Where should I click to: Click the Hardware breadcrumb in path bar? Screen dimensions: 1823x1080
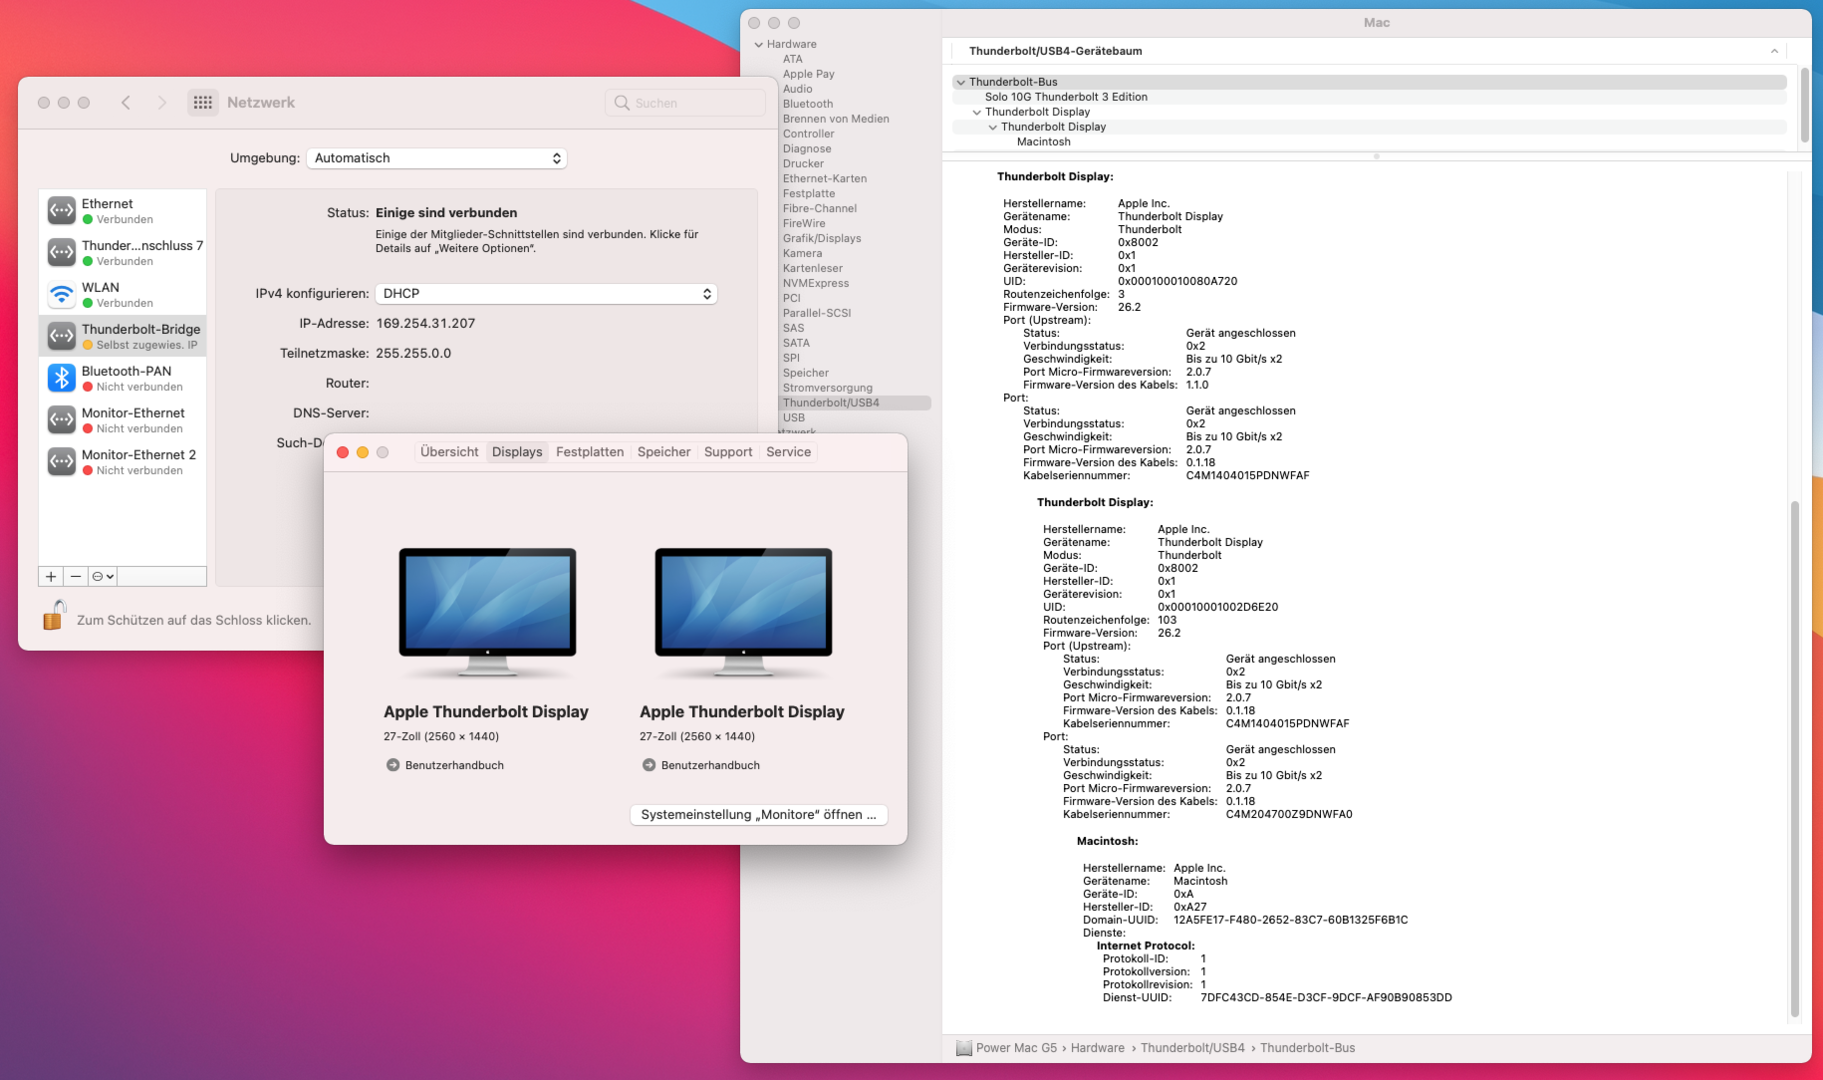click(x=1098, y=1048)
